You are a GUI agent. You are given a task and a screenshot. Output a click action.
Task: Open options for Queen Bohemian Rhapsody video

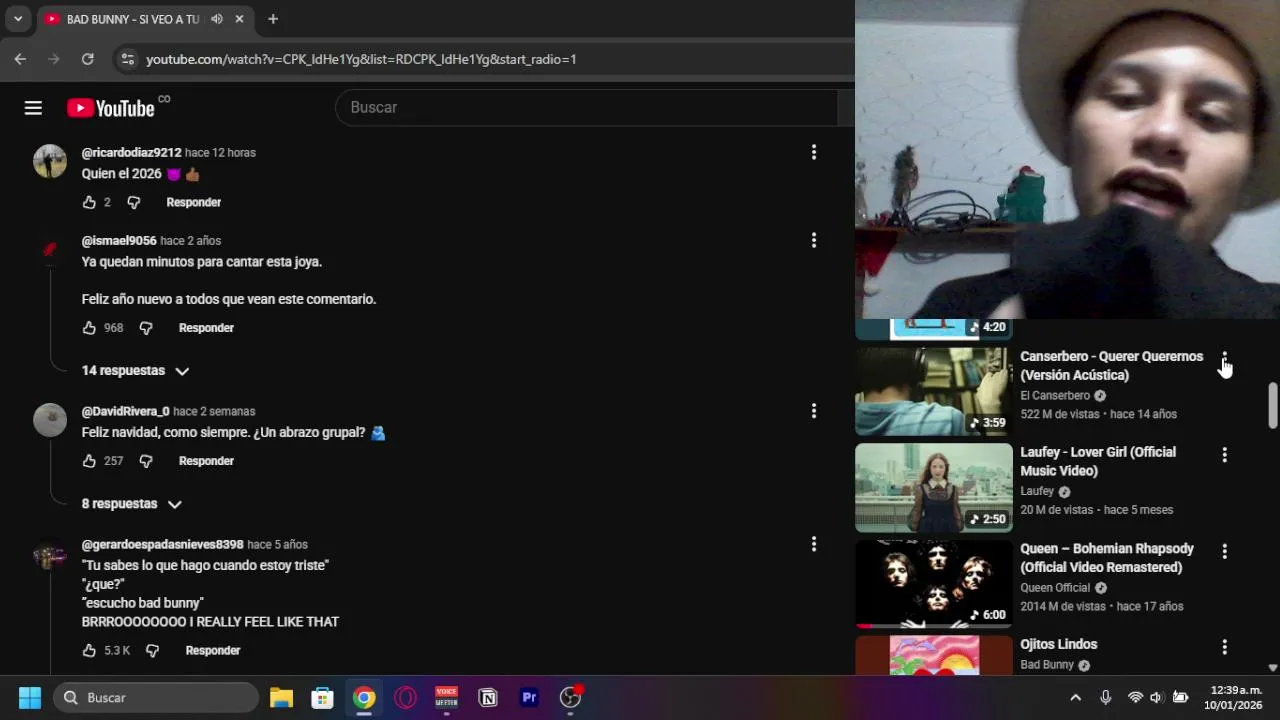[x=1224, y=551]
